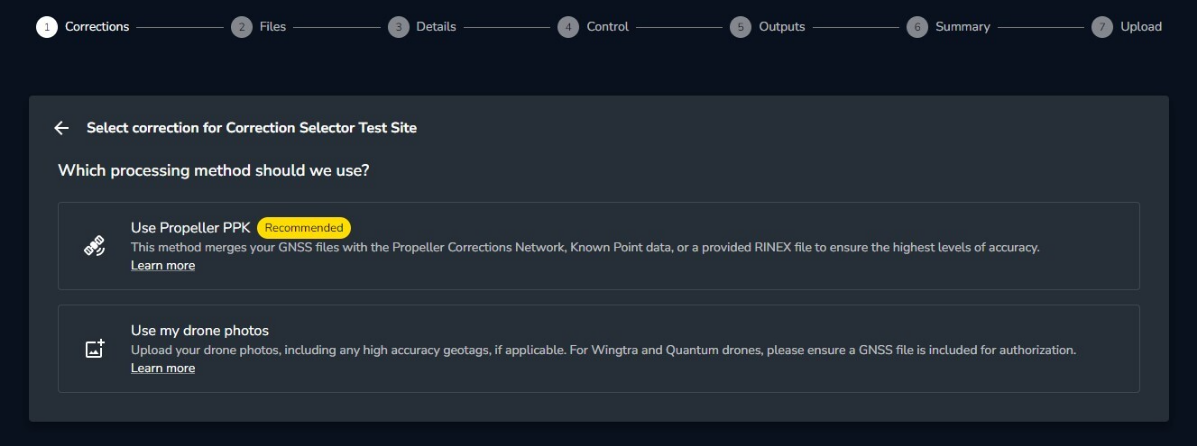Go to the Upload step
The width and height of the screenshot is (1197, 447).
(x=1140, y=27)
